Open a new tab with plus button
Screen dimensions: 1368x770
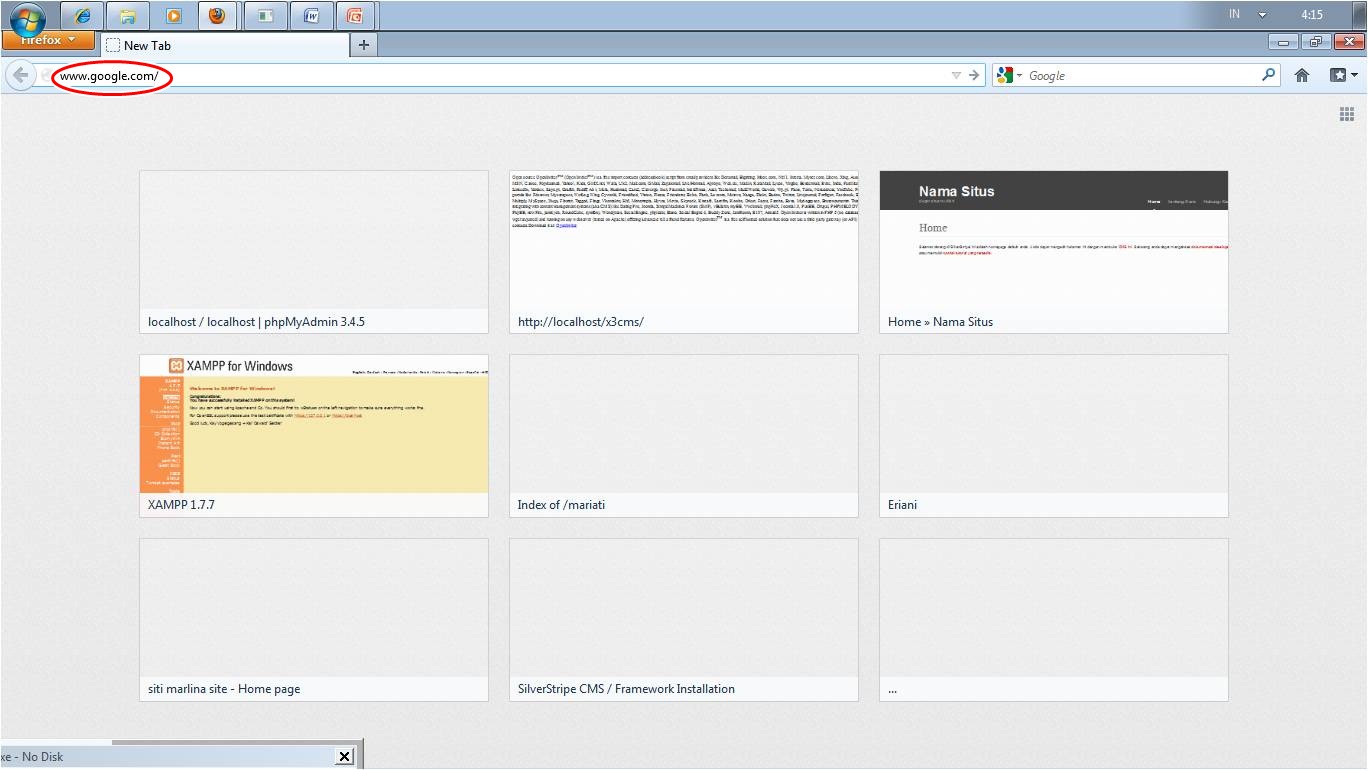point(363,45)
